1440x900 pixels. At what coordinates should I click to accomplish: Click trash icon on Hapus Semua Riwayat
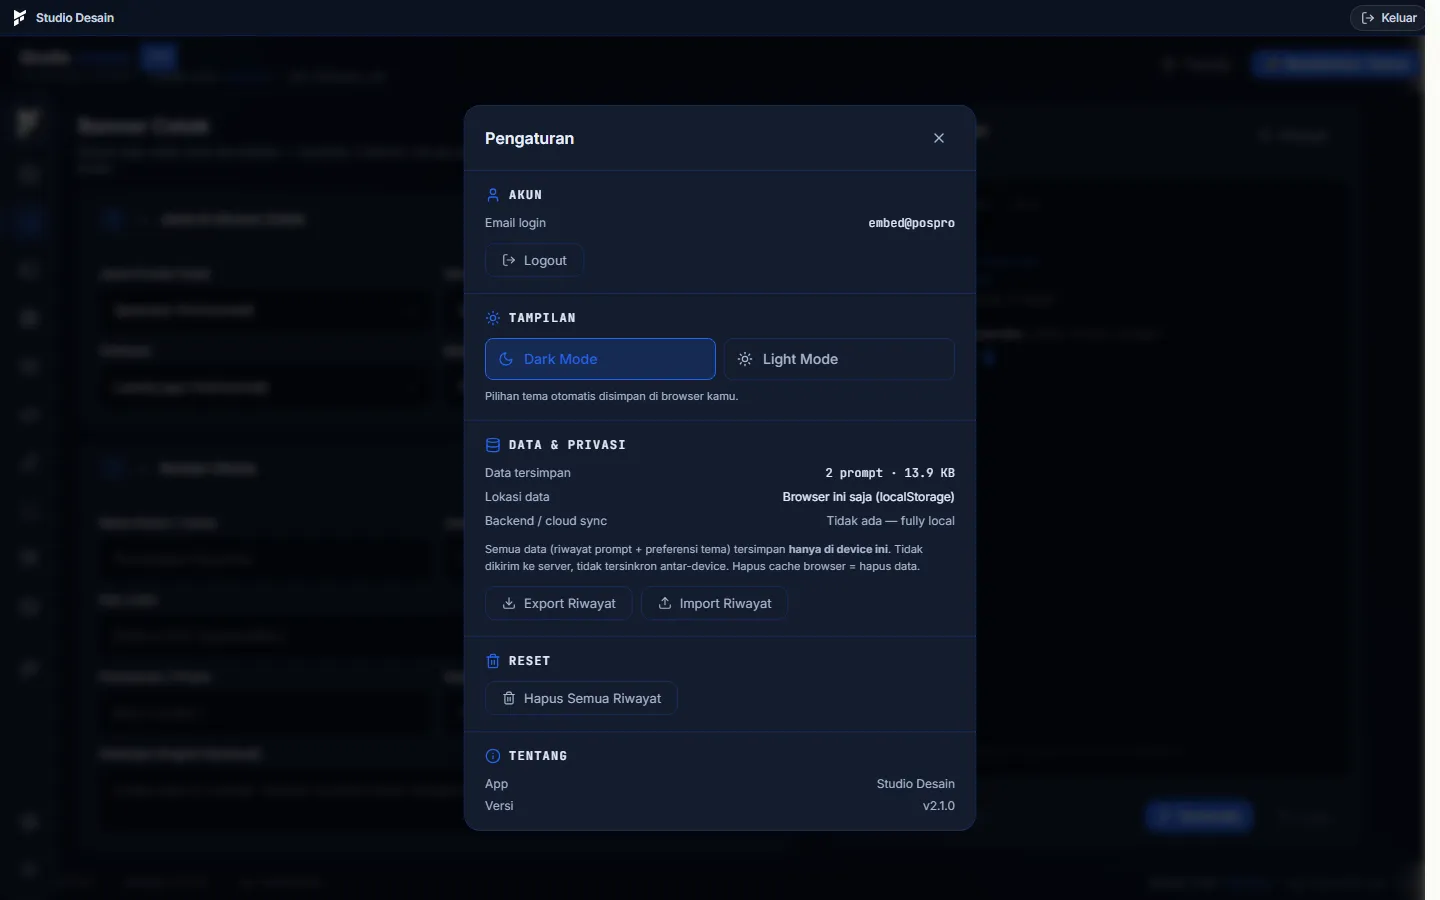(509, 698)
